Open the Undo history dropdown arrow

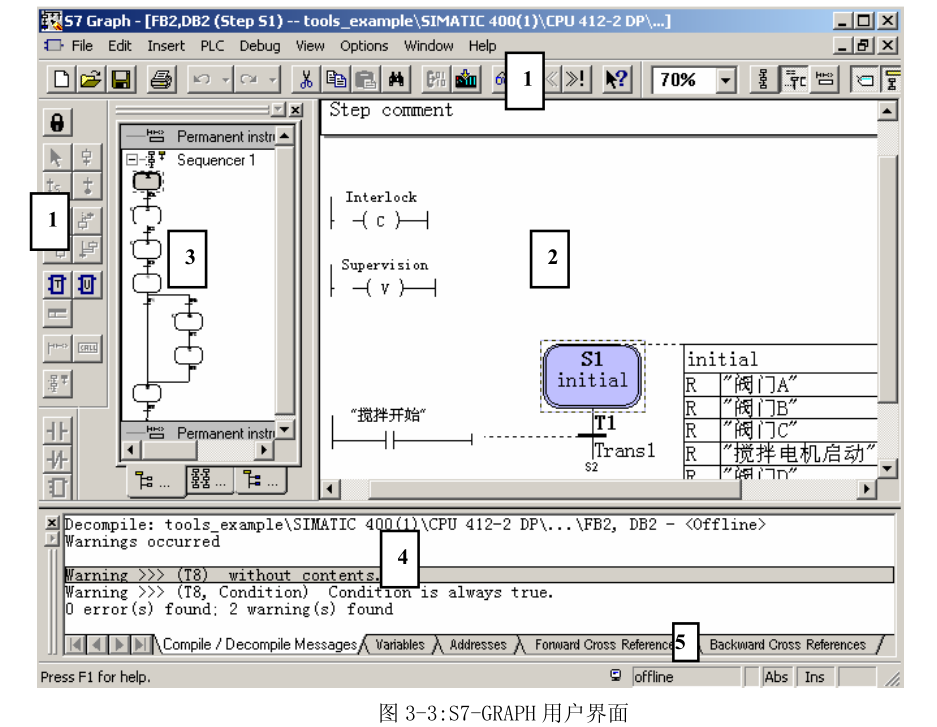[225, 77]
